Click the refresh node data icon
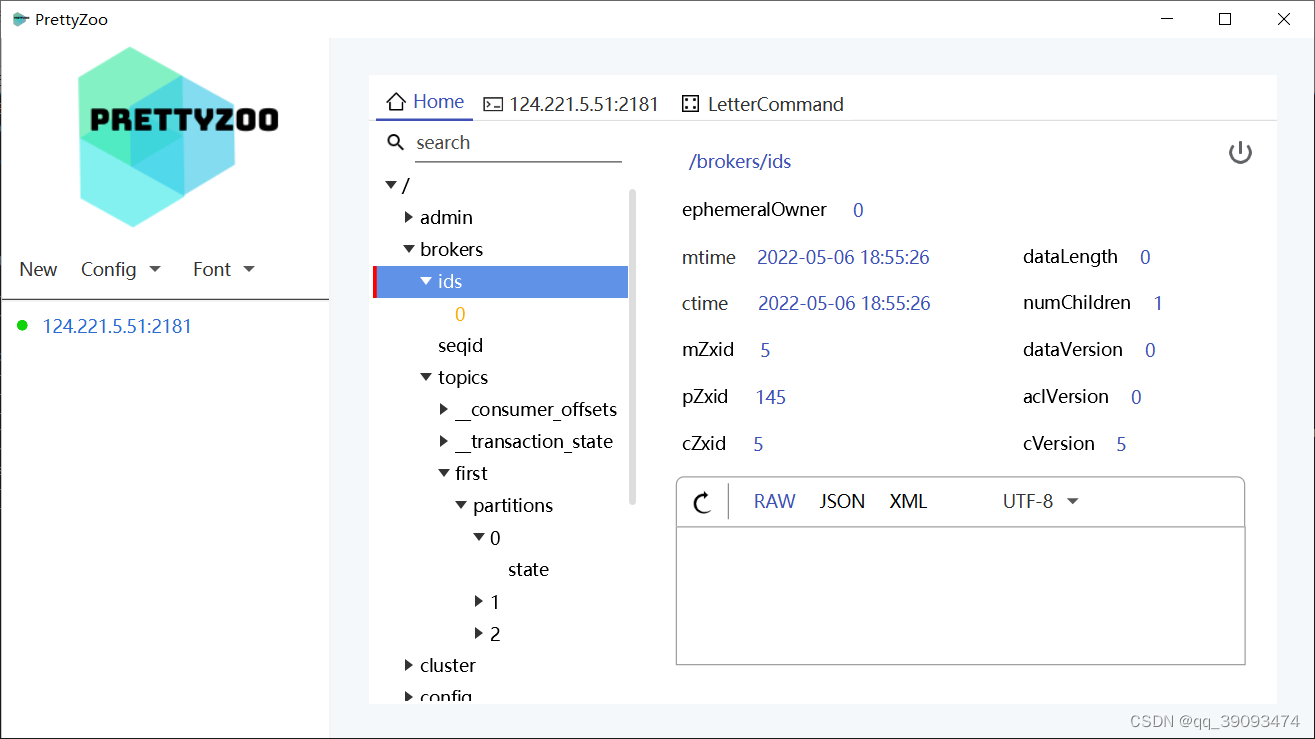The height and width of the screenshot is (739, 1315). (x=702, y=502)
